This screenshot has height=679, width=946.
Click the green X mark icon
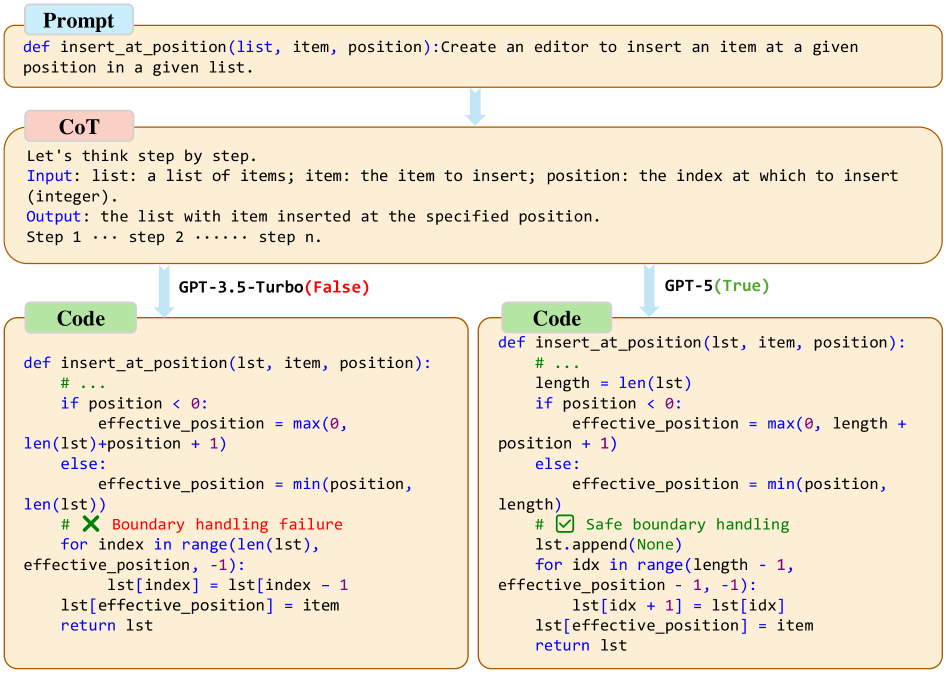tap(91, 524)
